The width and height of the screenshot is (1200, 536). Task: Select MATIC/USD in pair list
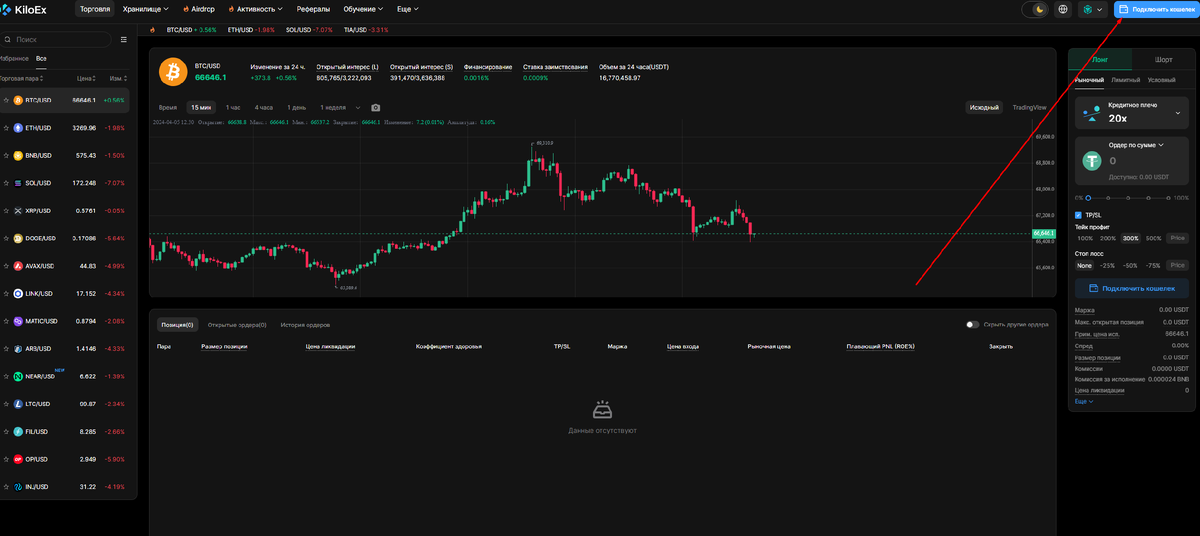click(66, 321)
